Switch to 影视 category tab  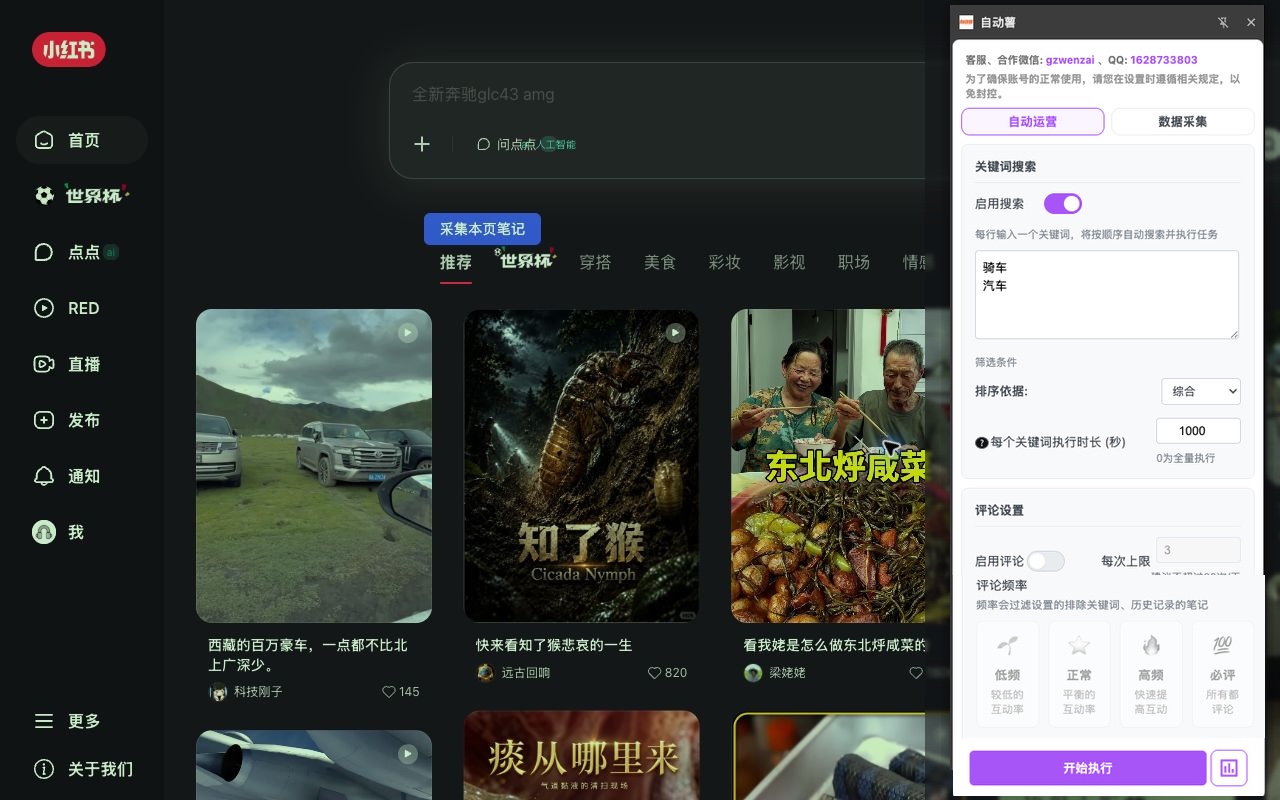[789, 262]
